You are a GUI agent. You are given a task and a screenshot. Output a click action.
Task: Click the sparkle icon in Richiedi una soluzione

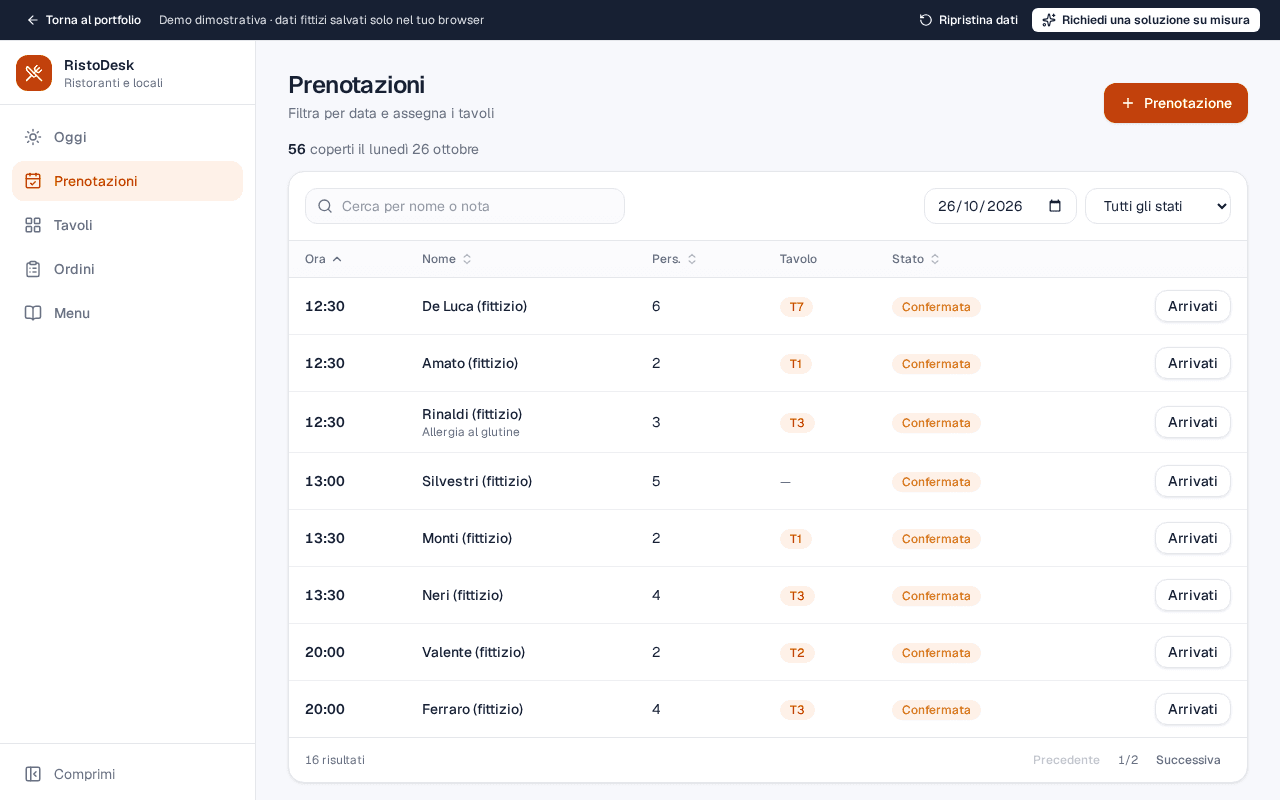coord(1049,20)
